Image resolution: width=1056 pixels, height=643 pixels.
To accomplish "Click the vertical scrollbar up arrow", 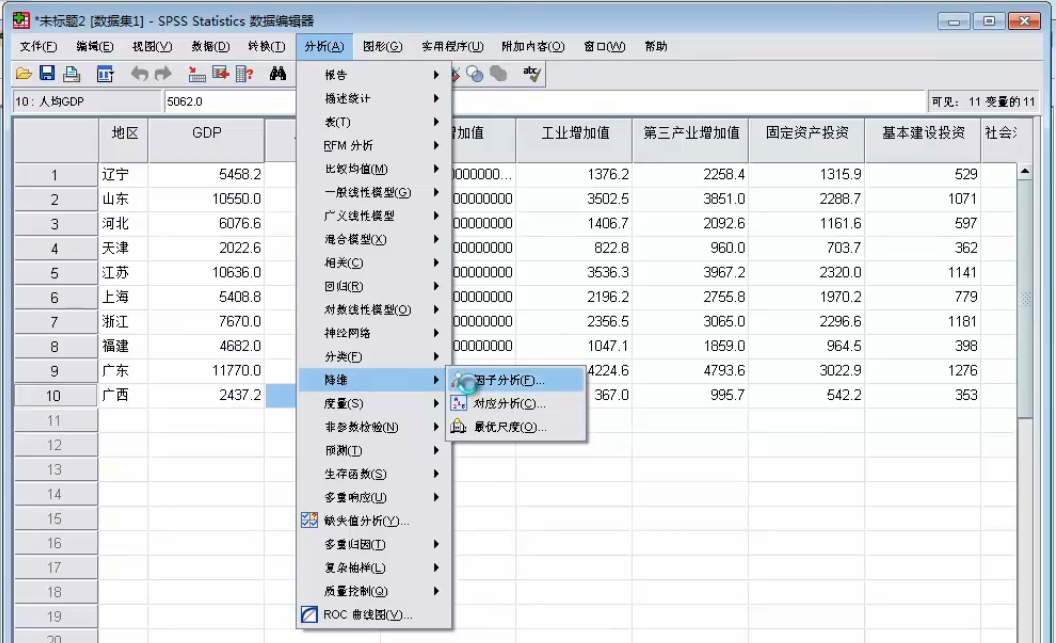I will (1024, 172).
